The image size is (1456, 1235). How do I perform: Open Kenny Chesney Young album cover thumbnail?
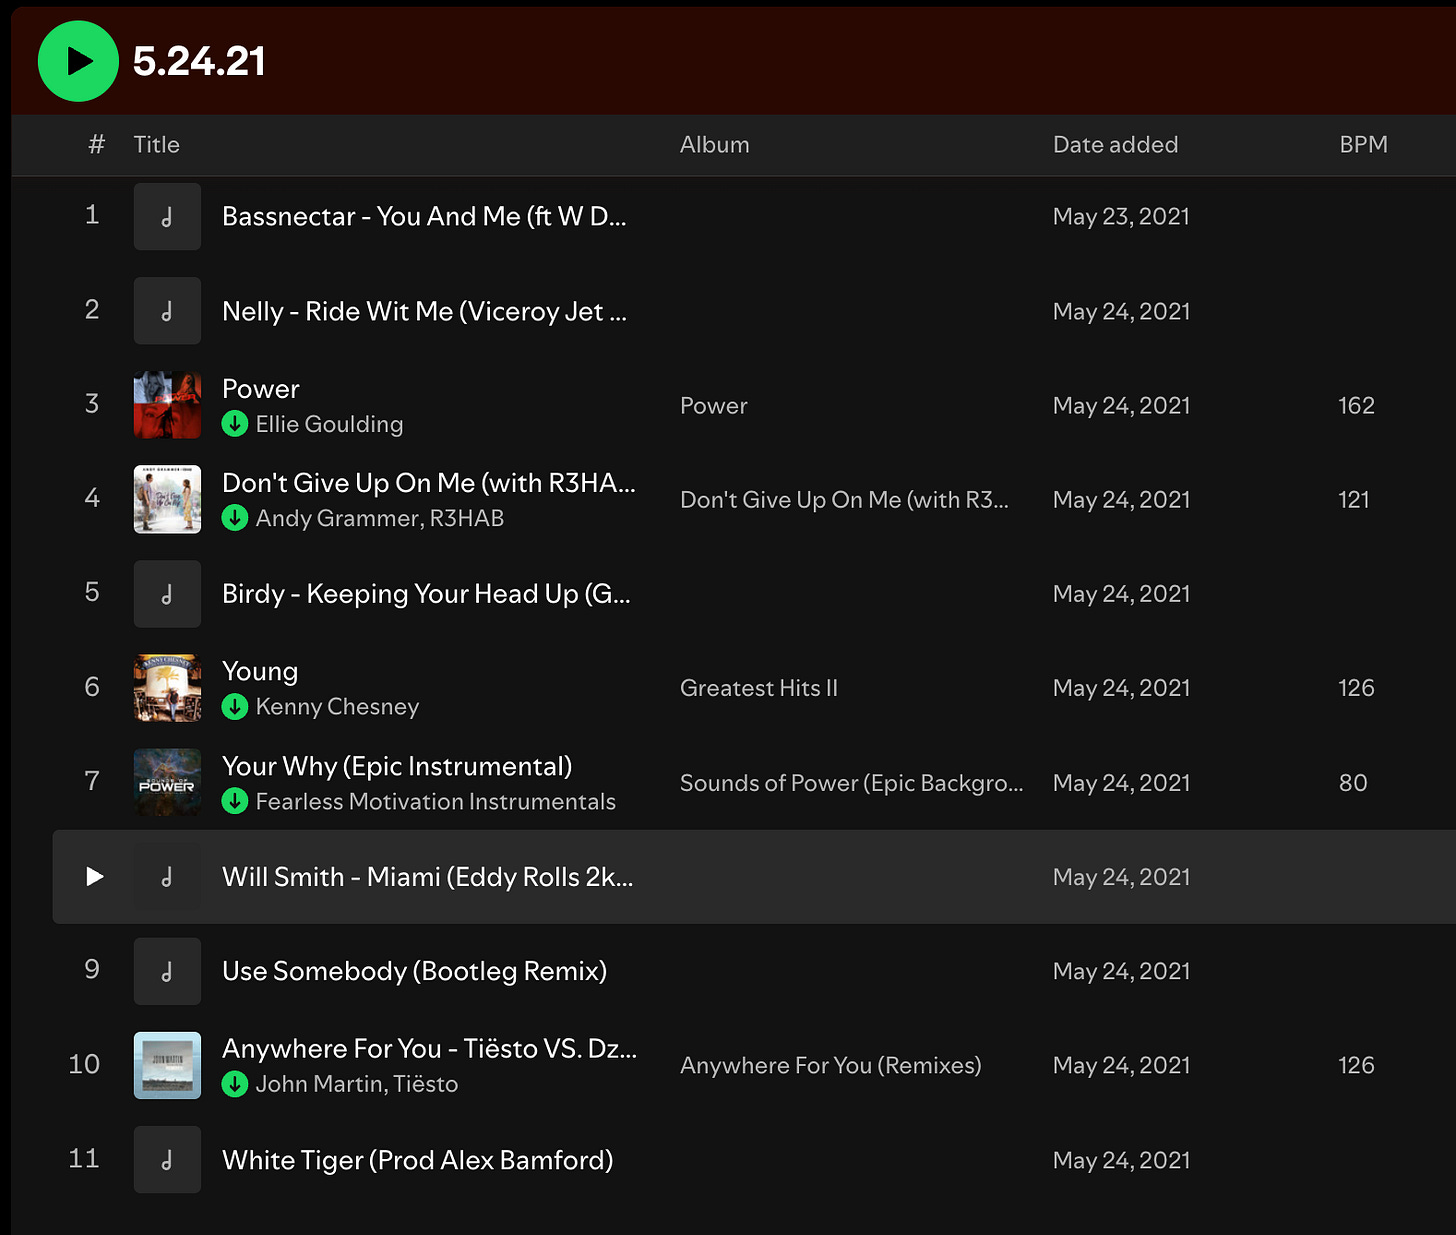pos(167,688)
